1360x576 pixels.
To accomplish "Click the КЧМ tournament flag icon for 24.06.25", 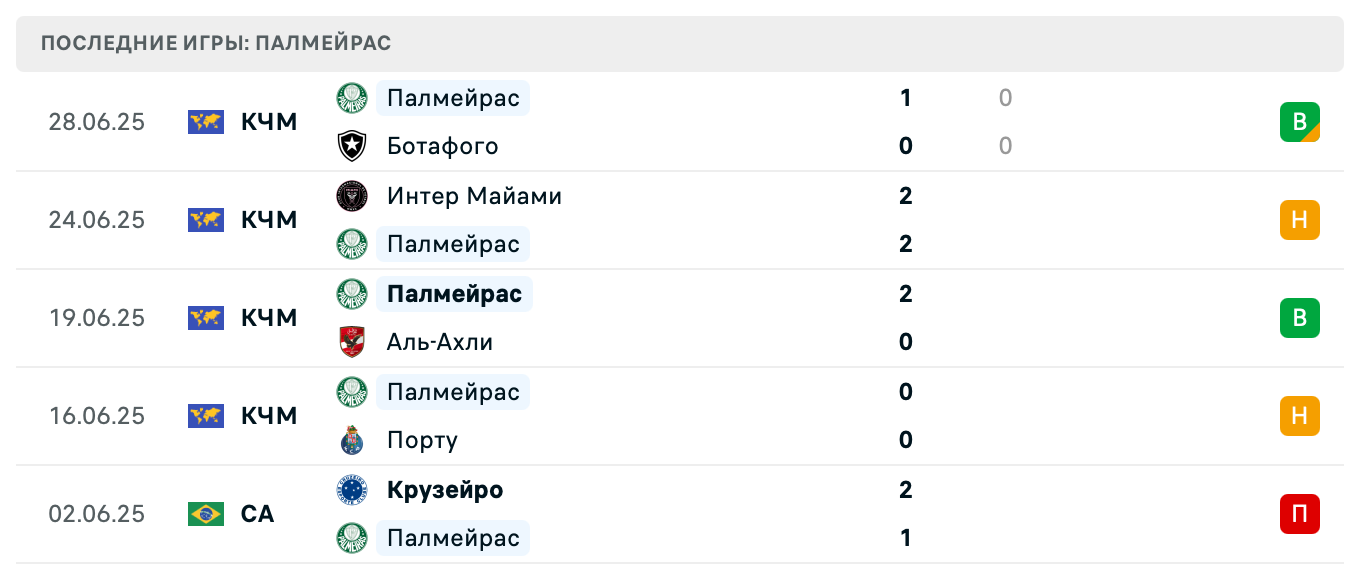I will pos(205,220).
